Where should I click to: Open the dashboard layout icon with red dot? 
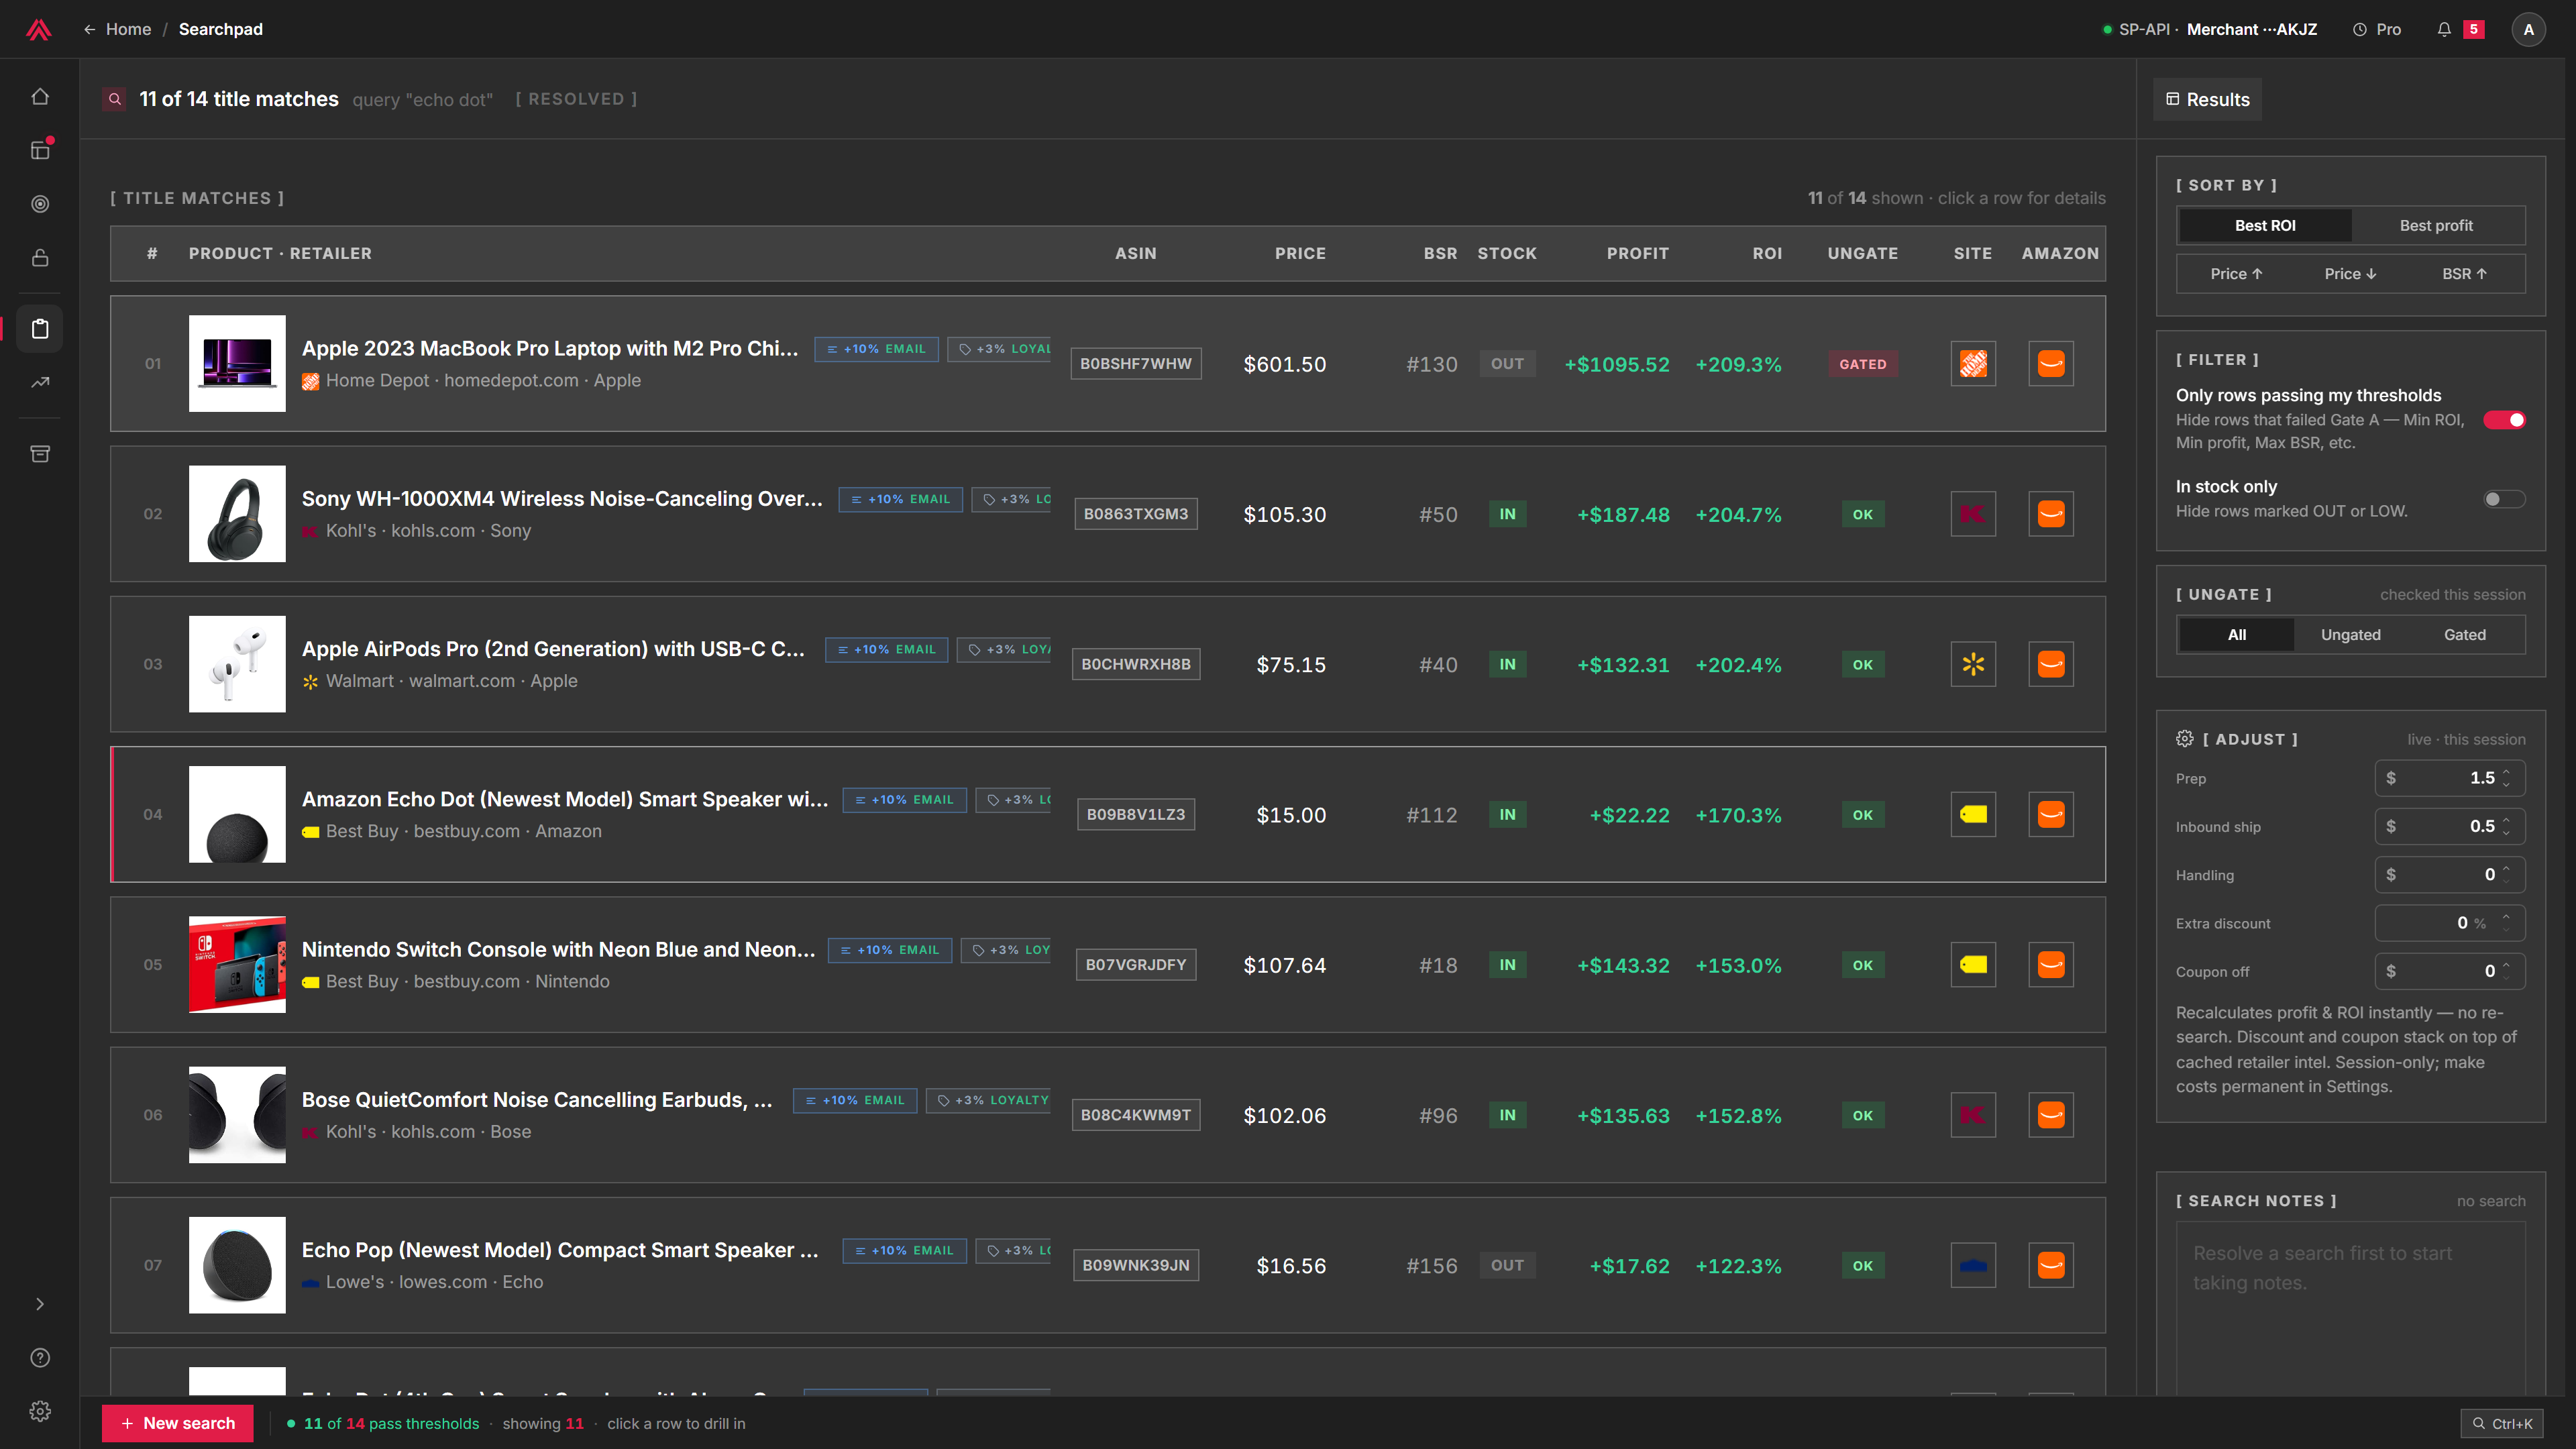40,150
